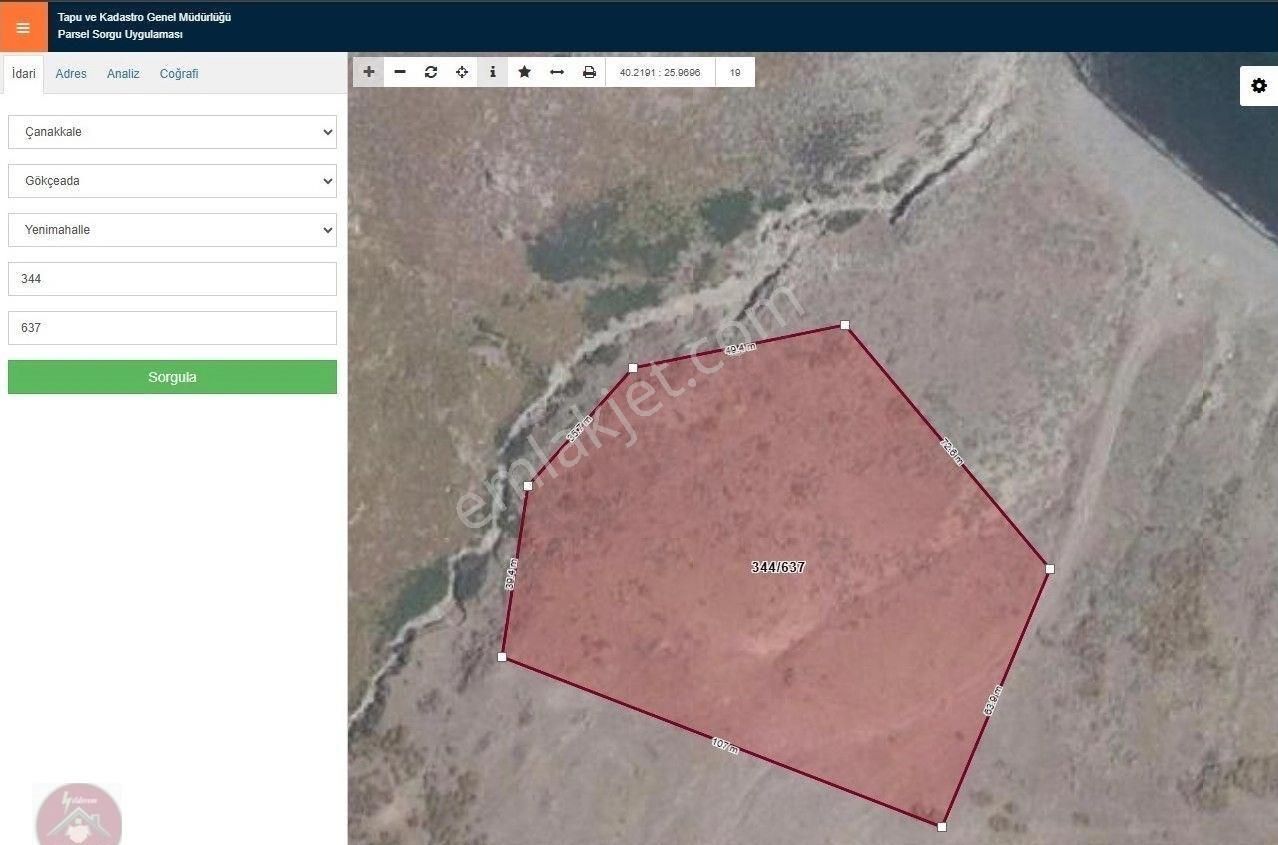Click the parcel number input showing 344

[171, 278]
